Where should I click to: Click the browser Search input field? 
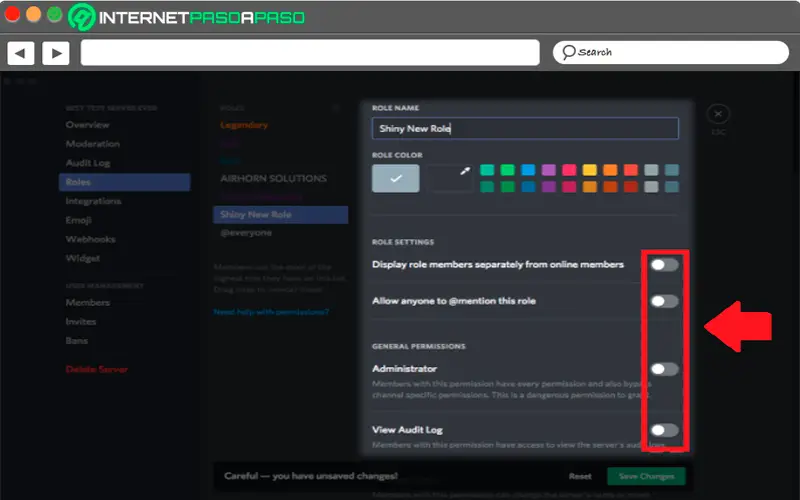(670, 52)
